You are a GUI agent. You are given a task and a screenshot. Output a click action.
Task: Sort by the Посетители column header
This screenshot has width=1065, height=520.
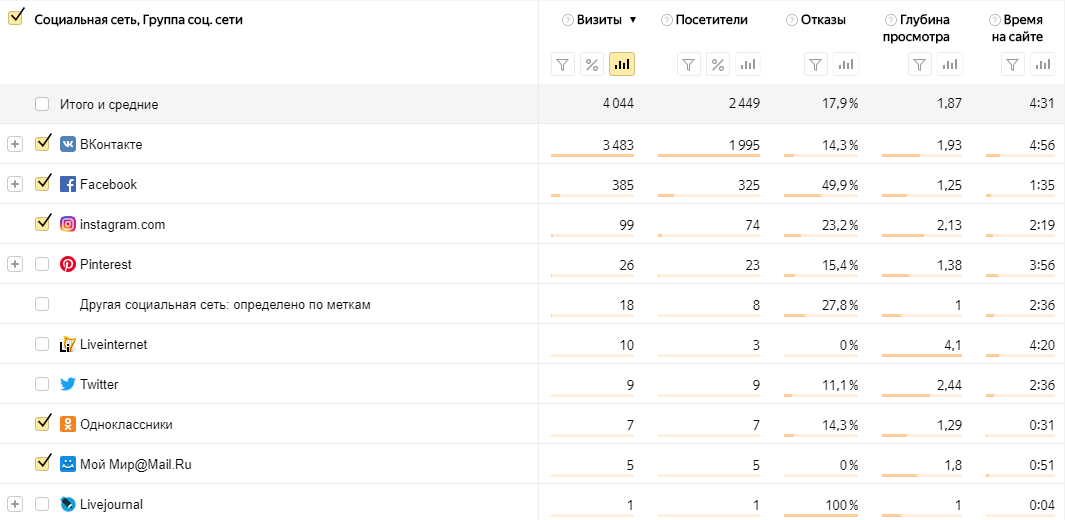tap(711, 20)
